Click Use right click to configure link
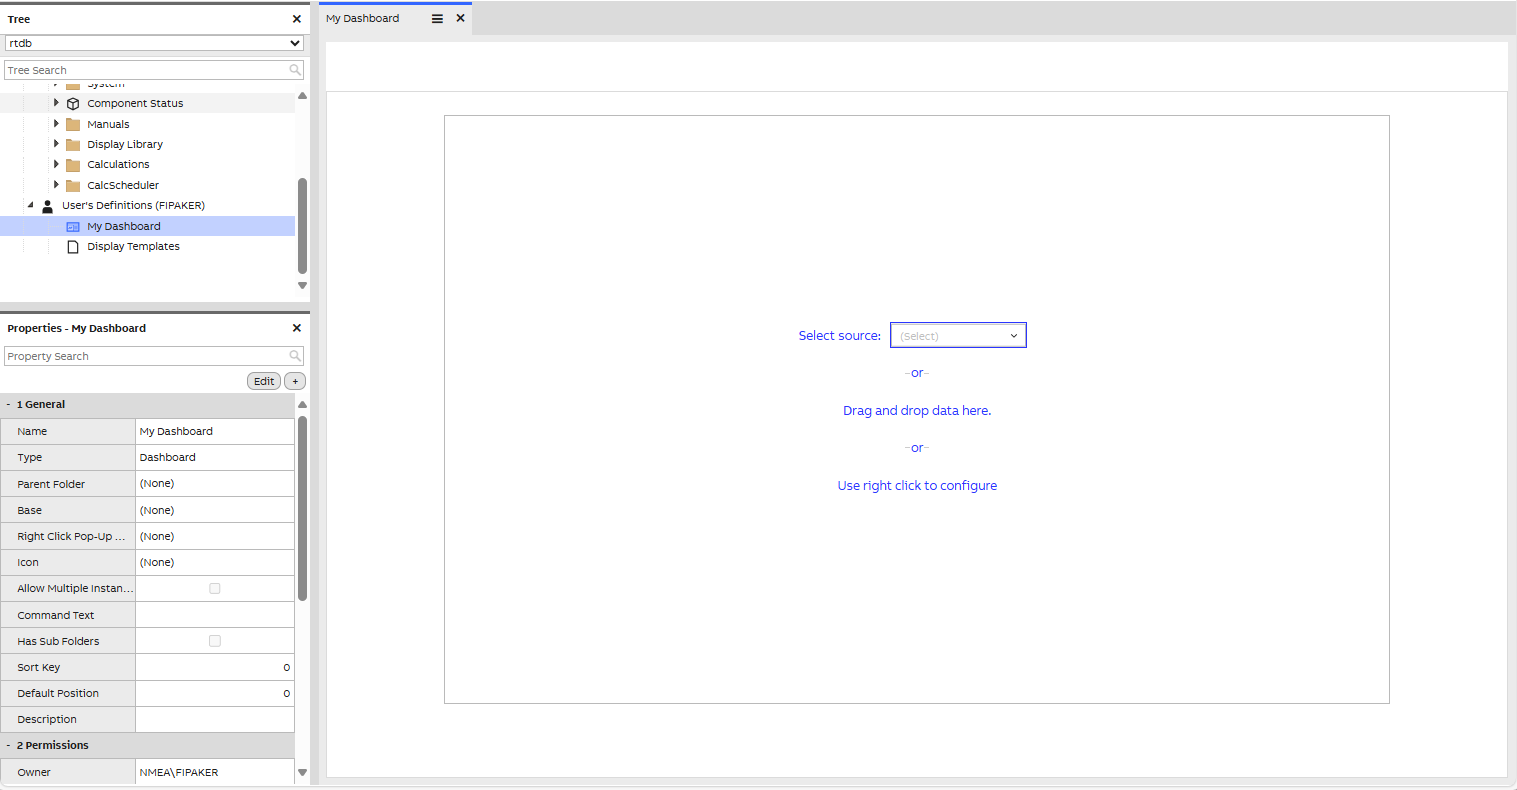This screenshot has width=1517, height=790. point(916,485)
